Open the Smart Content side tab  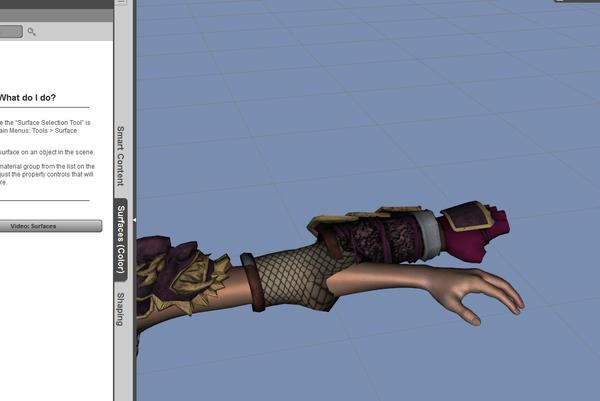tap(120, 156)
